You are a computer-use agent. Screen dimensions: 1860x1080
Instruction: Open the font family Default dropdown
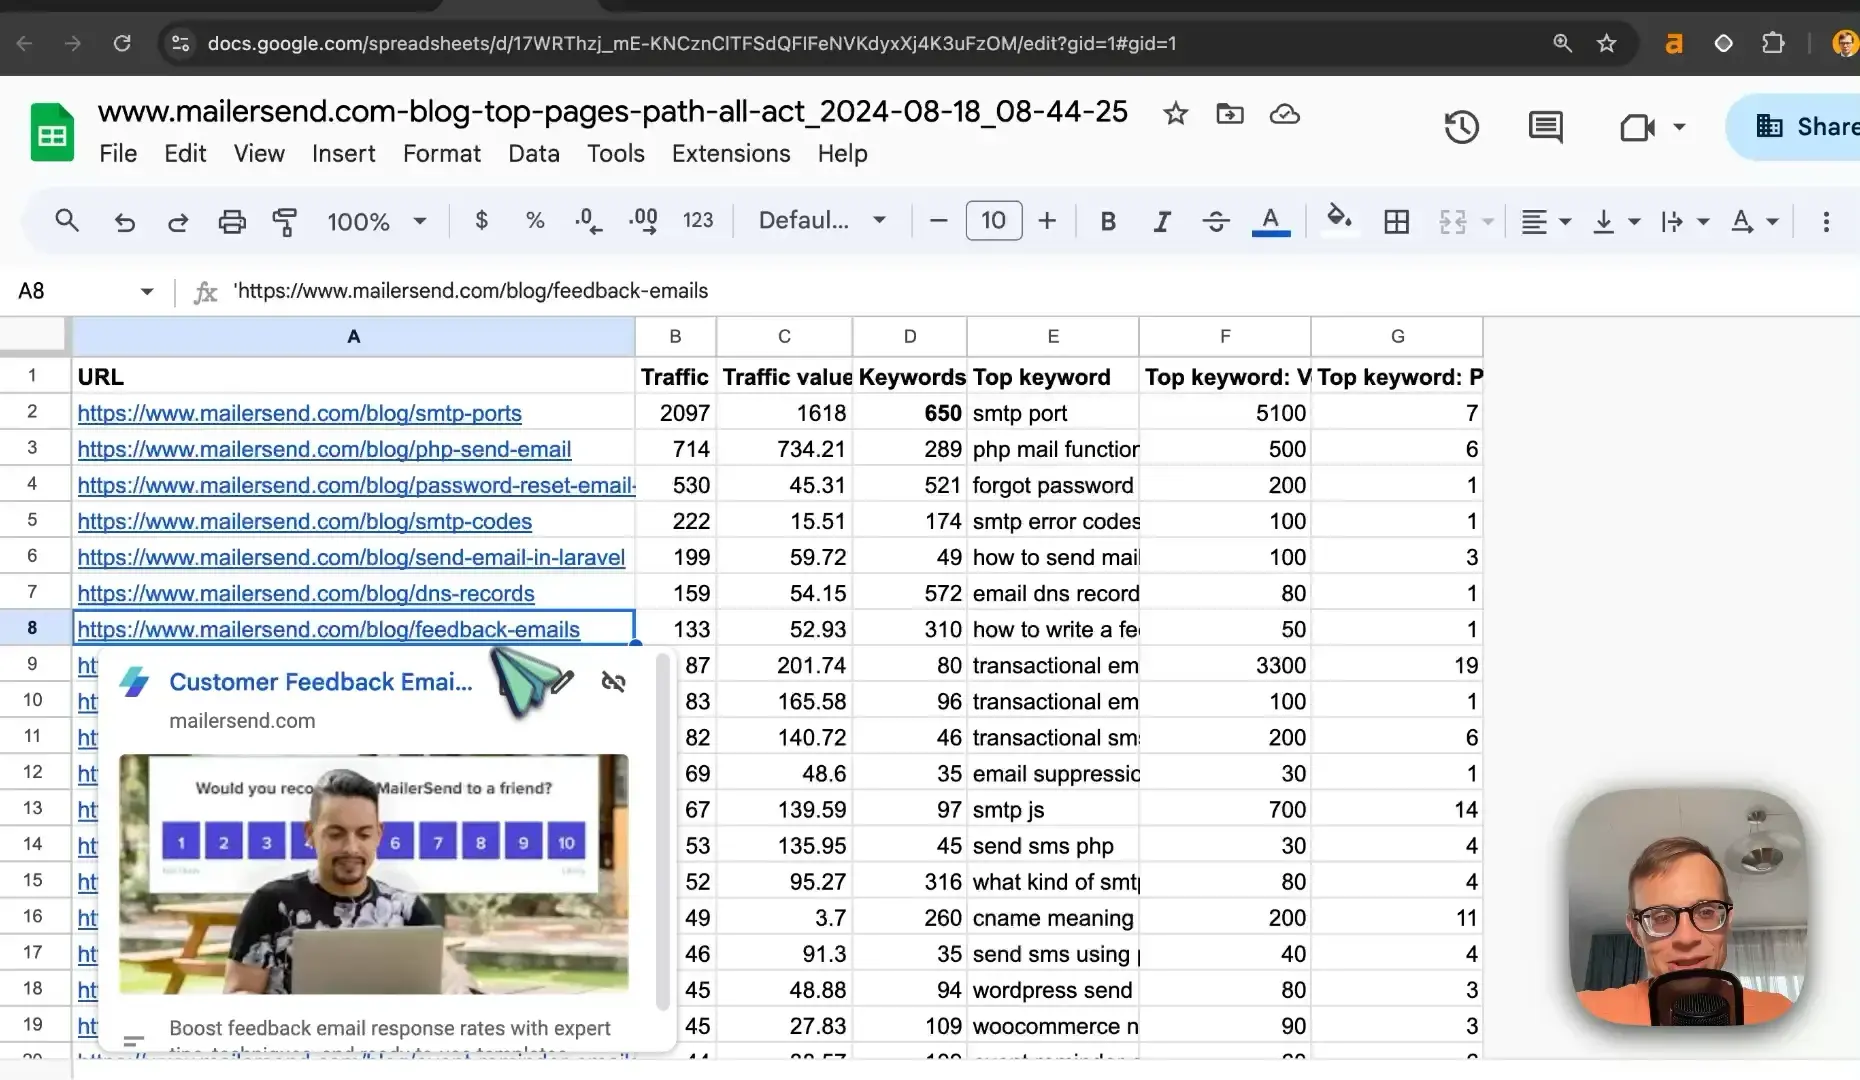tap(822, 221)
